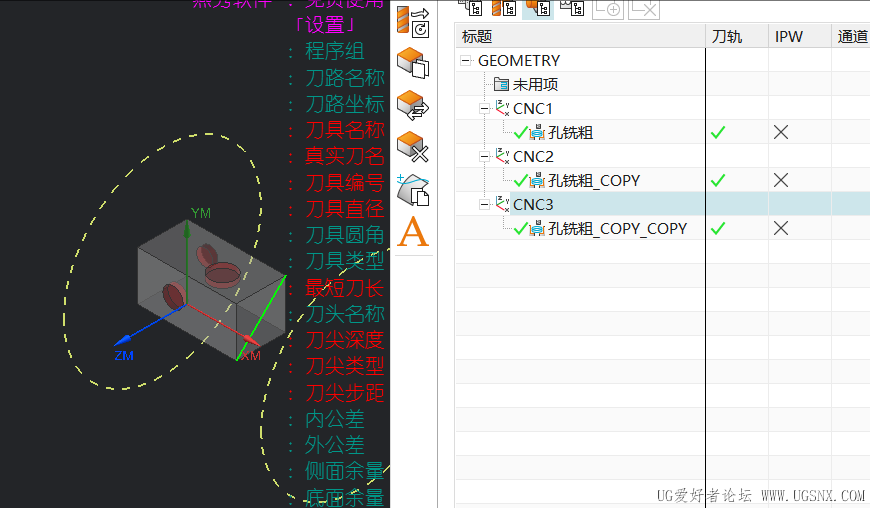Click the 真实刀名 label

[x=345, y=156]
